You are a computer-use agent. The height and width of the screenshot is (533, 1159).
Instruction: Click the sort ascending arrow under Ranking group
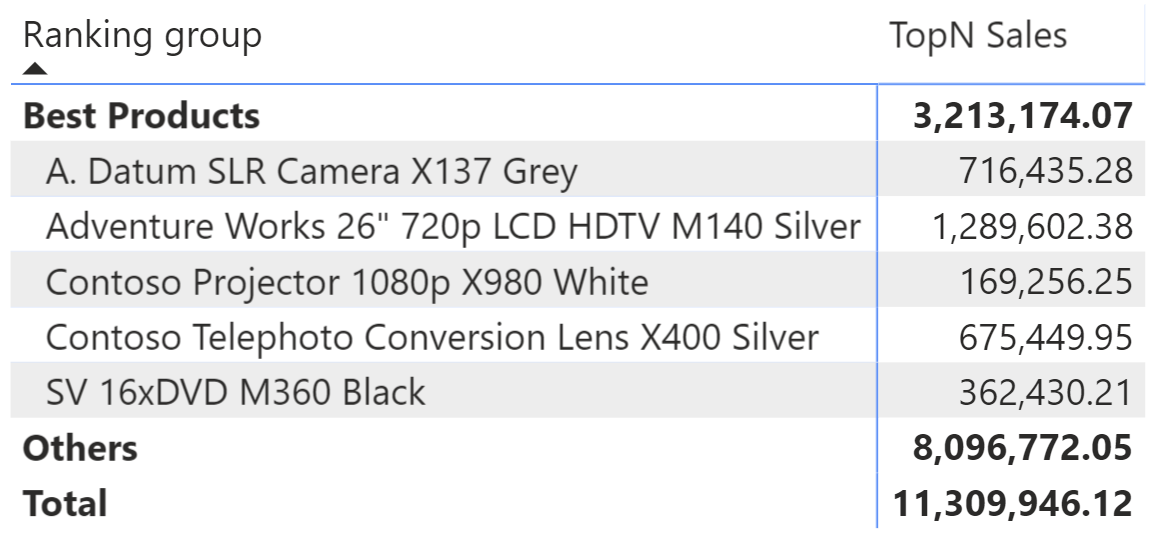tap(35, 69)
